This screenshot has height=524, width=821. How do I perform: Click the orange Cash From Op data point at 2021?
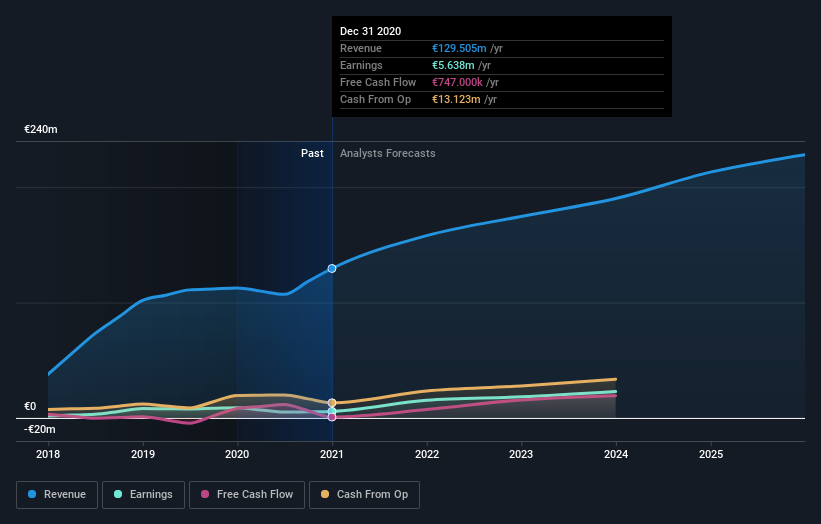(332, 403)
